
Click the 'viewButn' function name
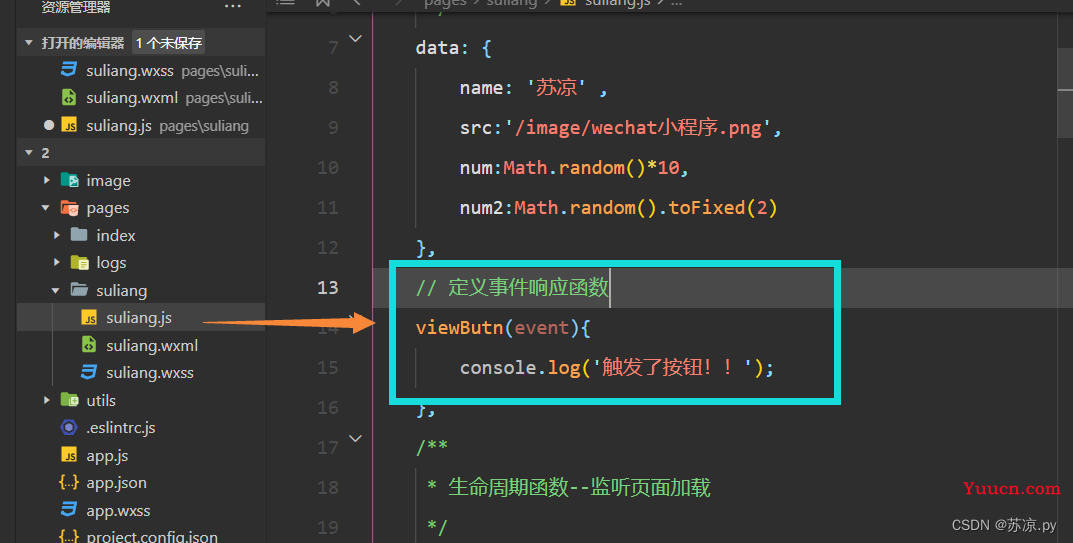coord(459,327)
